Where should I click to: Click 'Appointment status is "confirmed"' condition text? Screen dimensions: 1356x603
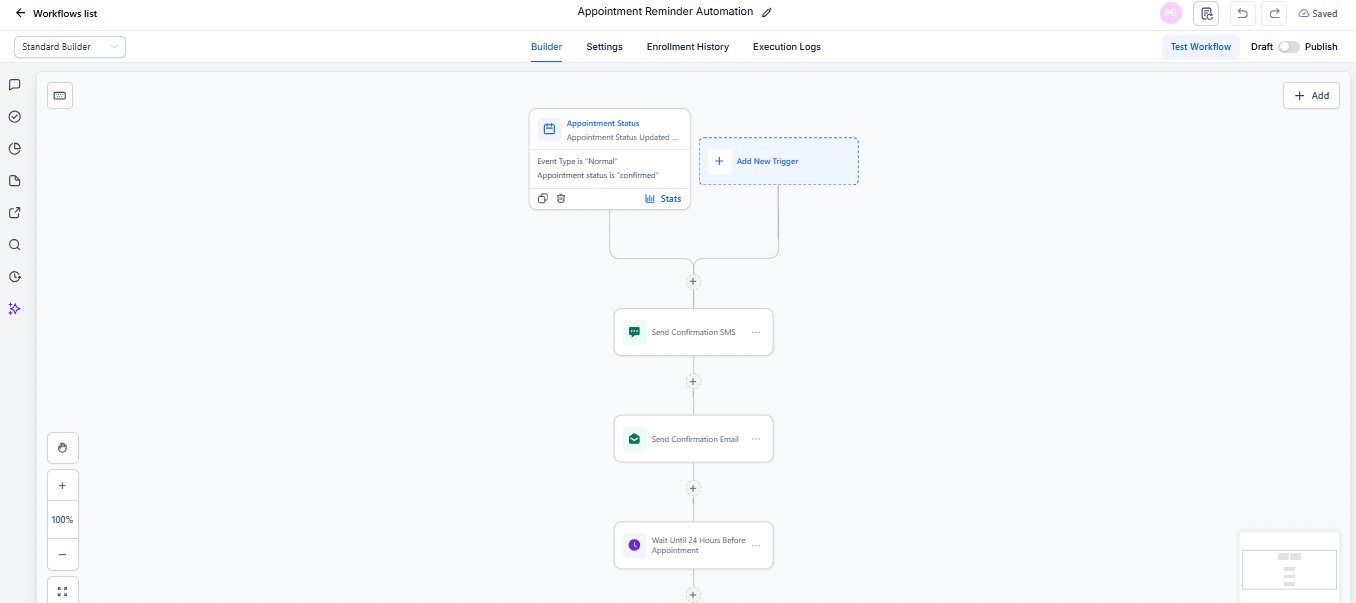coord(598,175)
